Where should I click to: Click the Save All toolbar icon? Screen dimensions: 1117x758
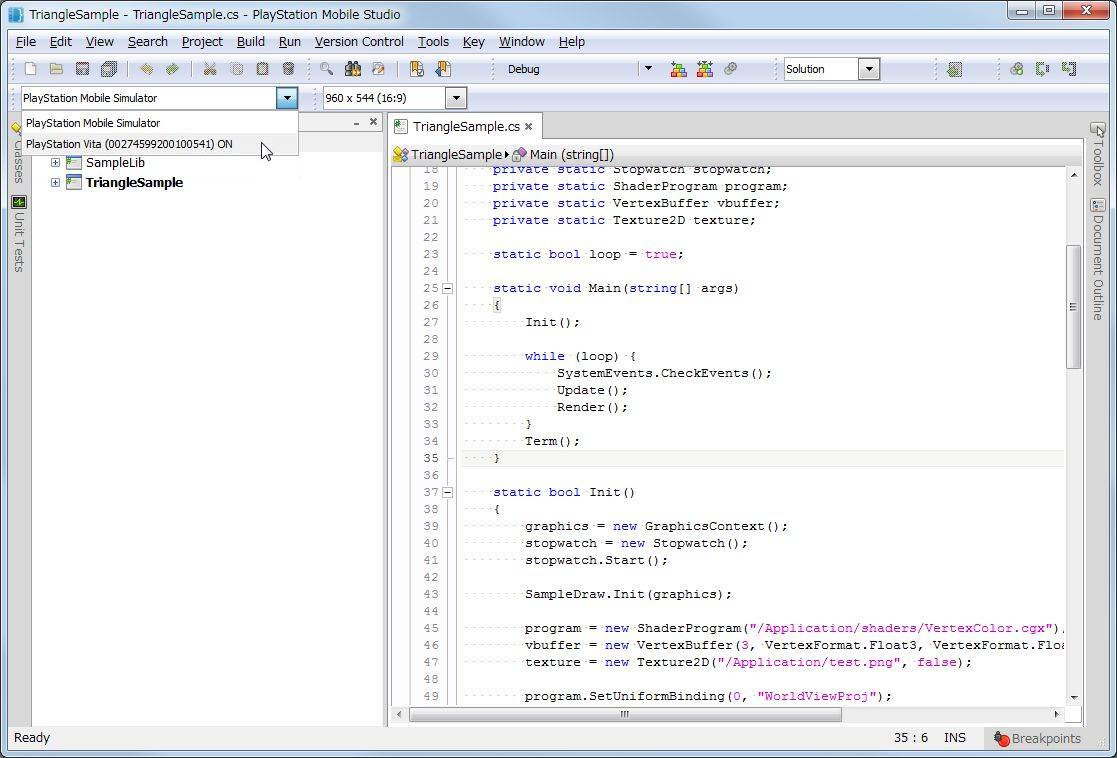pyautogui.click(x=108, y=69)
